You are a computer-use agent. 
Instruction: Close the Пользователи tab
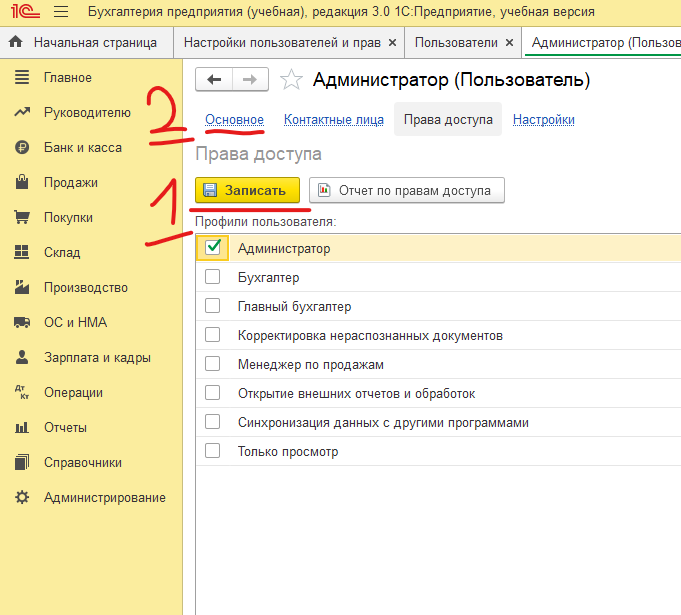509,43
